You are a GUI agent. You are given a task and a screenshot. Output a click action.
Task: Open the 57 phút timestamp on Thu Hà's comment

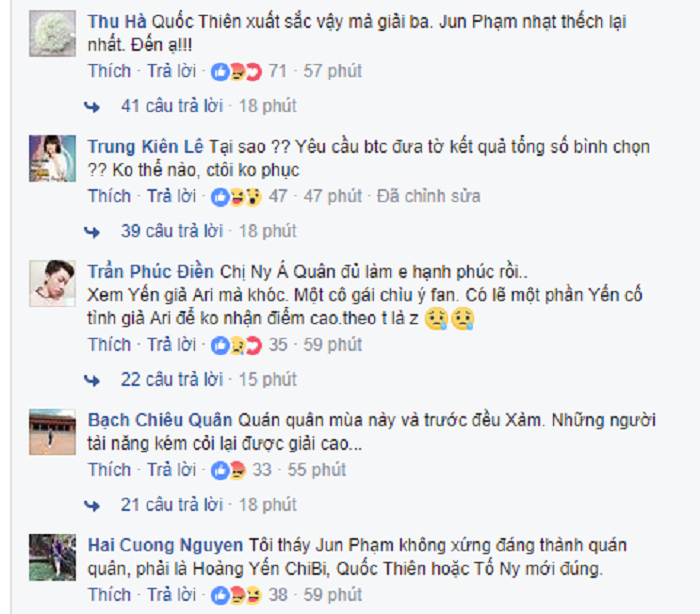click(x=333, y=71)
